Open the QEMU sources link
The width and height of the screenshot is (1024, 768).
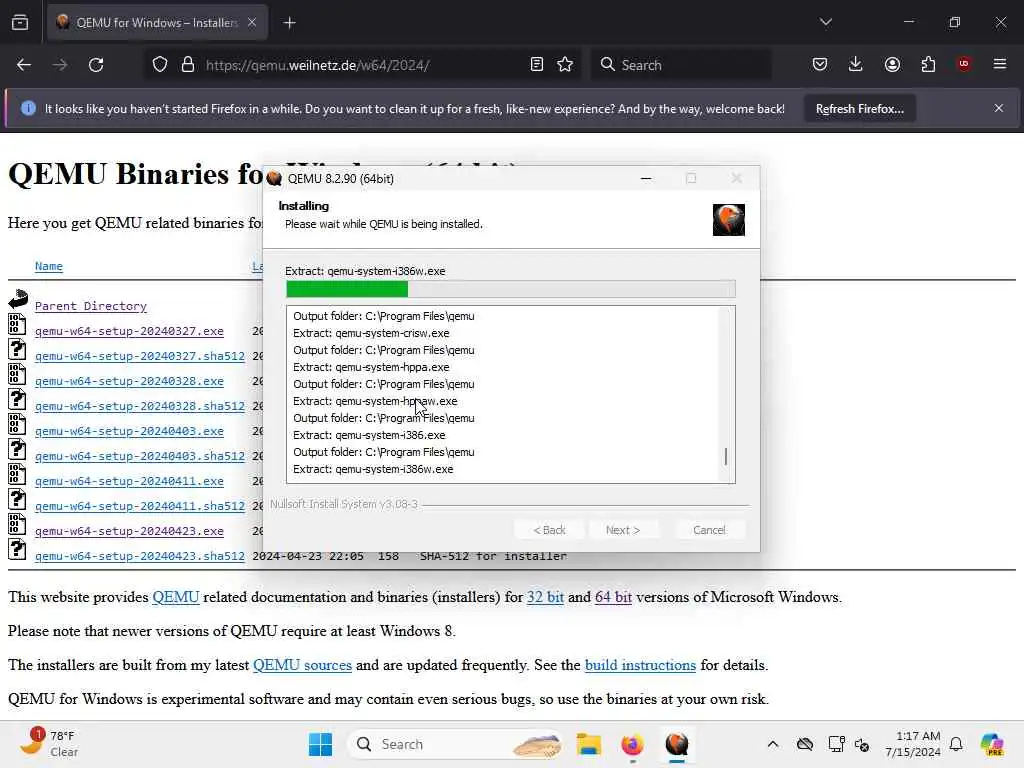[302, 665]
